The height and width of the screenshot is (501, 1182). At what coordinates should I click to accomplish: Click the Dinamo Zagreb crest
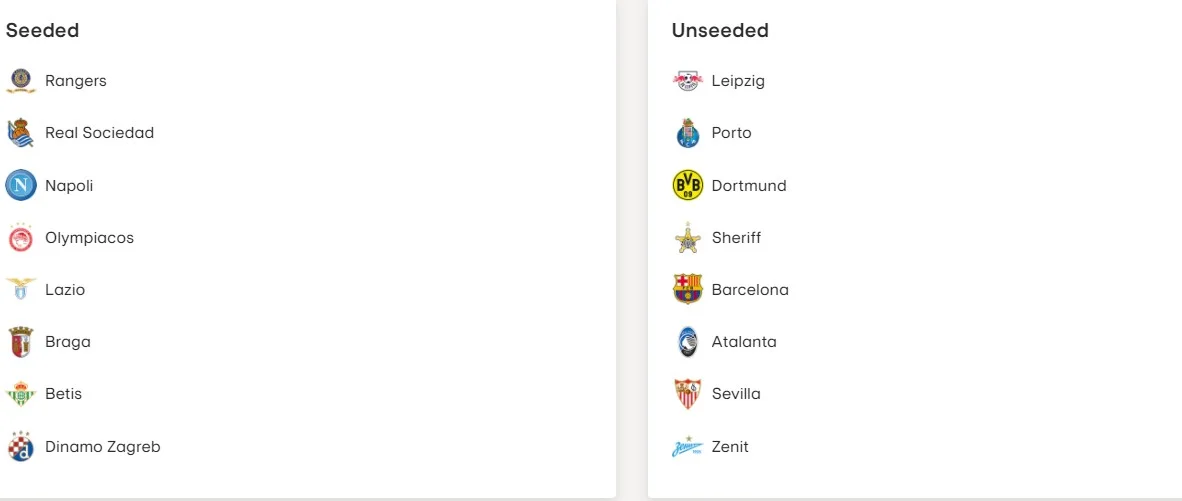21,446
